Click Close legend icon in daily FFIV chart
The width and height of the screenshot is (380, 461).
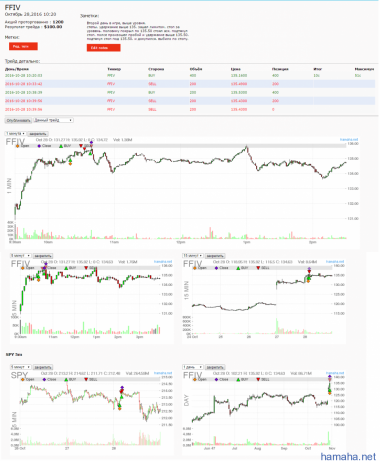[x=216, y=379]
